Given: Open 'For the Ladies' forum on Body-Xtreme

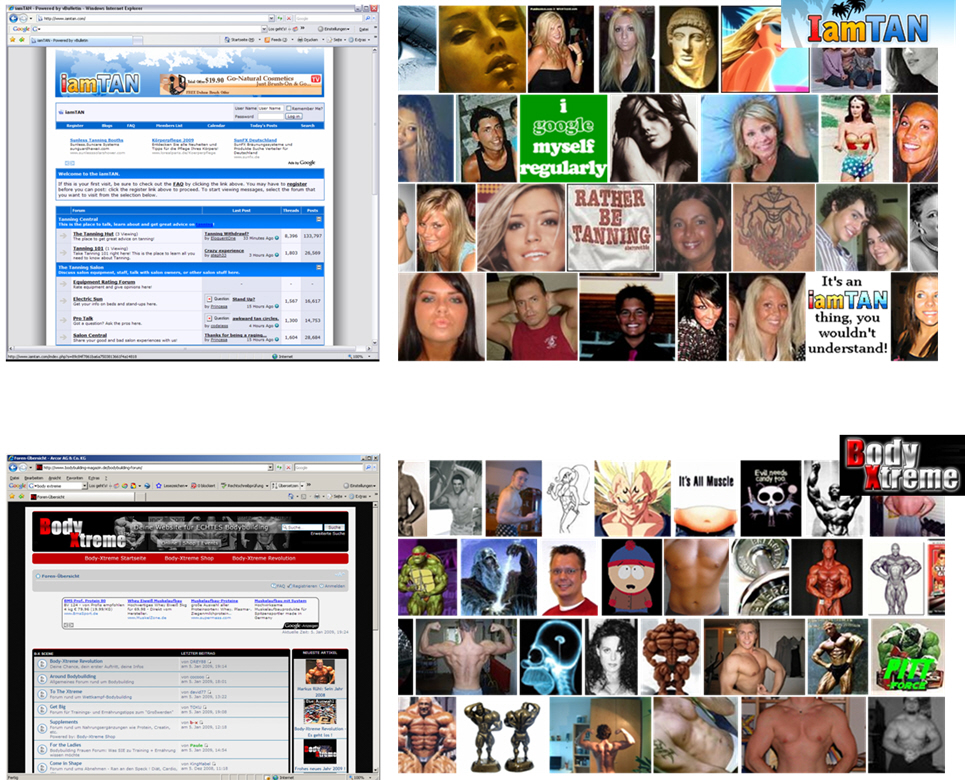Looking at the screenshot, I should (65, 744).
